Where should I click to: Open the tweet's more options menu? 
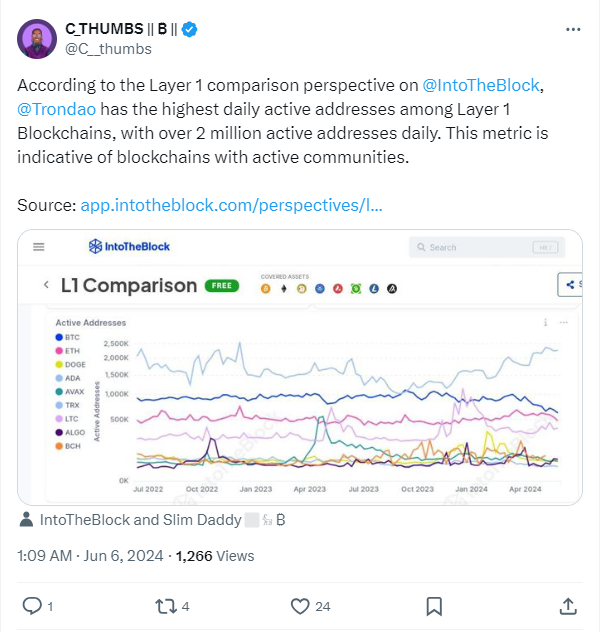572,30
